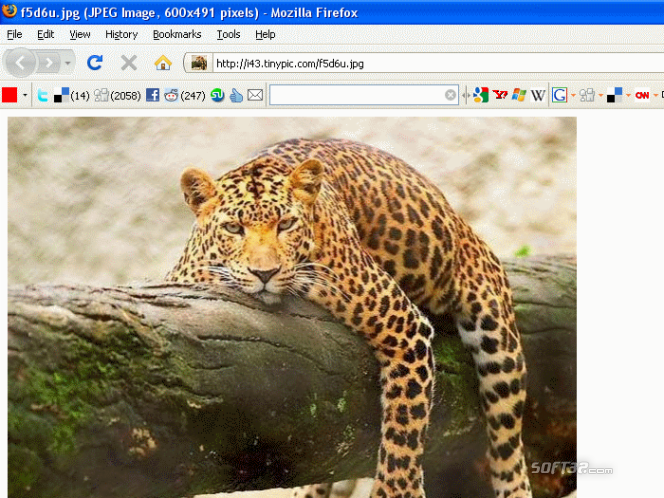
Task: Click the Reddit alien icon with (247)
Action: tap(185, 95)
